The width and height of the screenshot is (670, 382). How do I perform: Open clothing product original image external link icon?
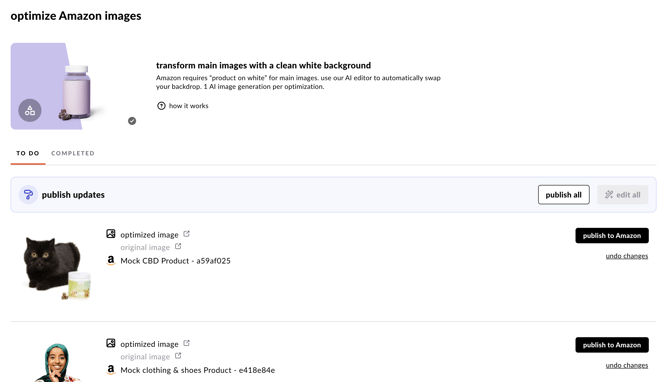pos(178,356)
